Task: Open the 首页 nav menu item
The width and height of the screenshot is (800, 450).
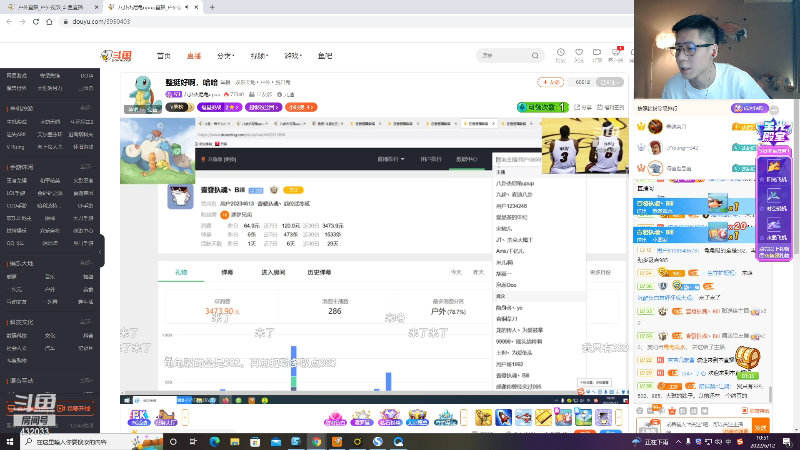Action: click(x=164, y=56)
